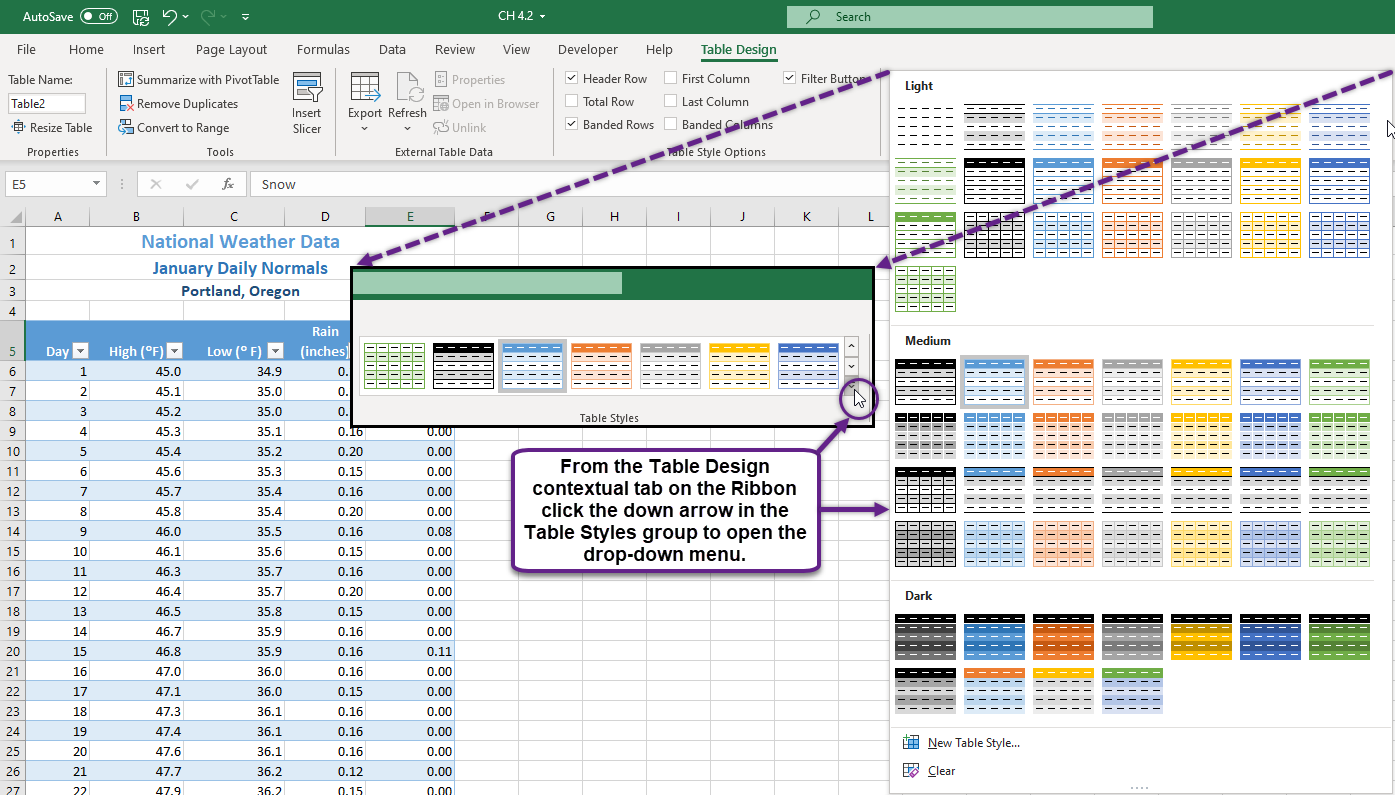Toggle the Banded Rows checkbox
The height and width of the screenshot is (795, 1395).
tap(571, 124)
